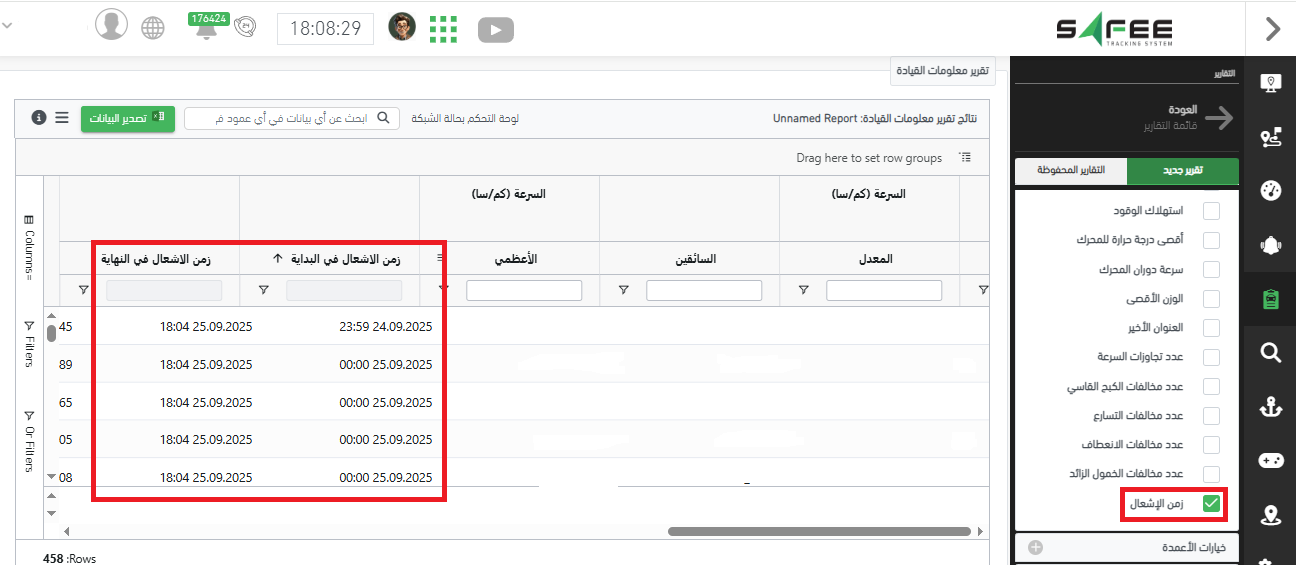Click the anchor icon in right sidebar

[x=1270, y=407]
